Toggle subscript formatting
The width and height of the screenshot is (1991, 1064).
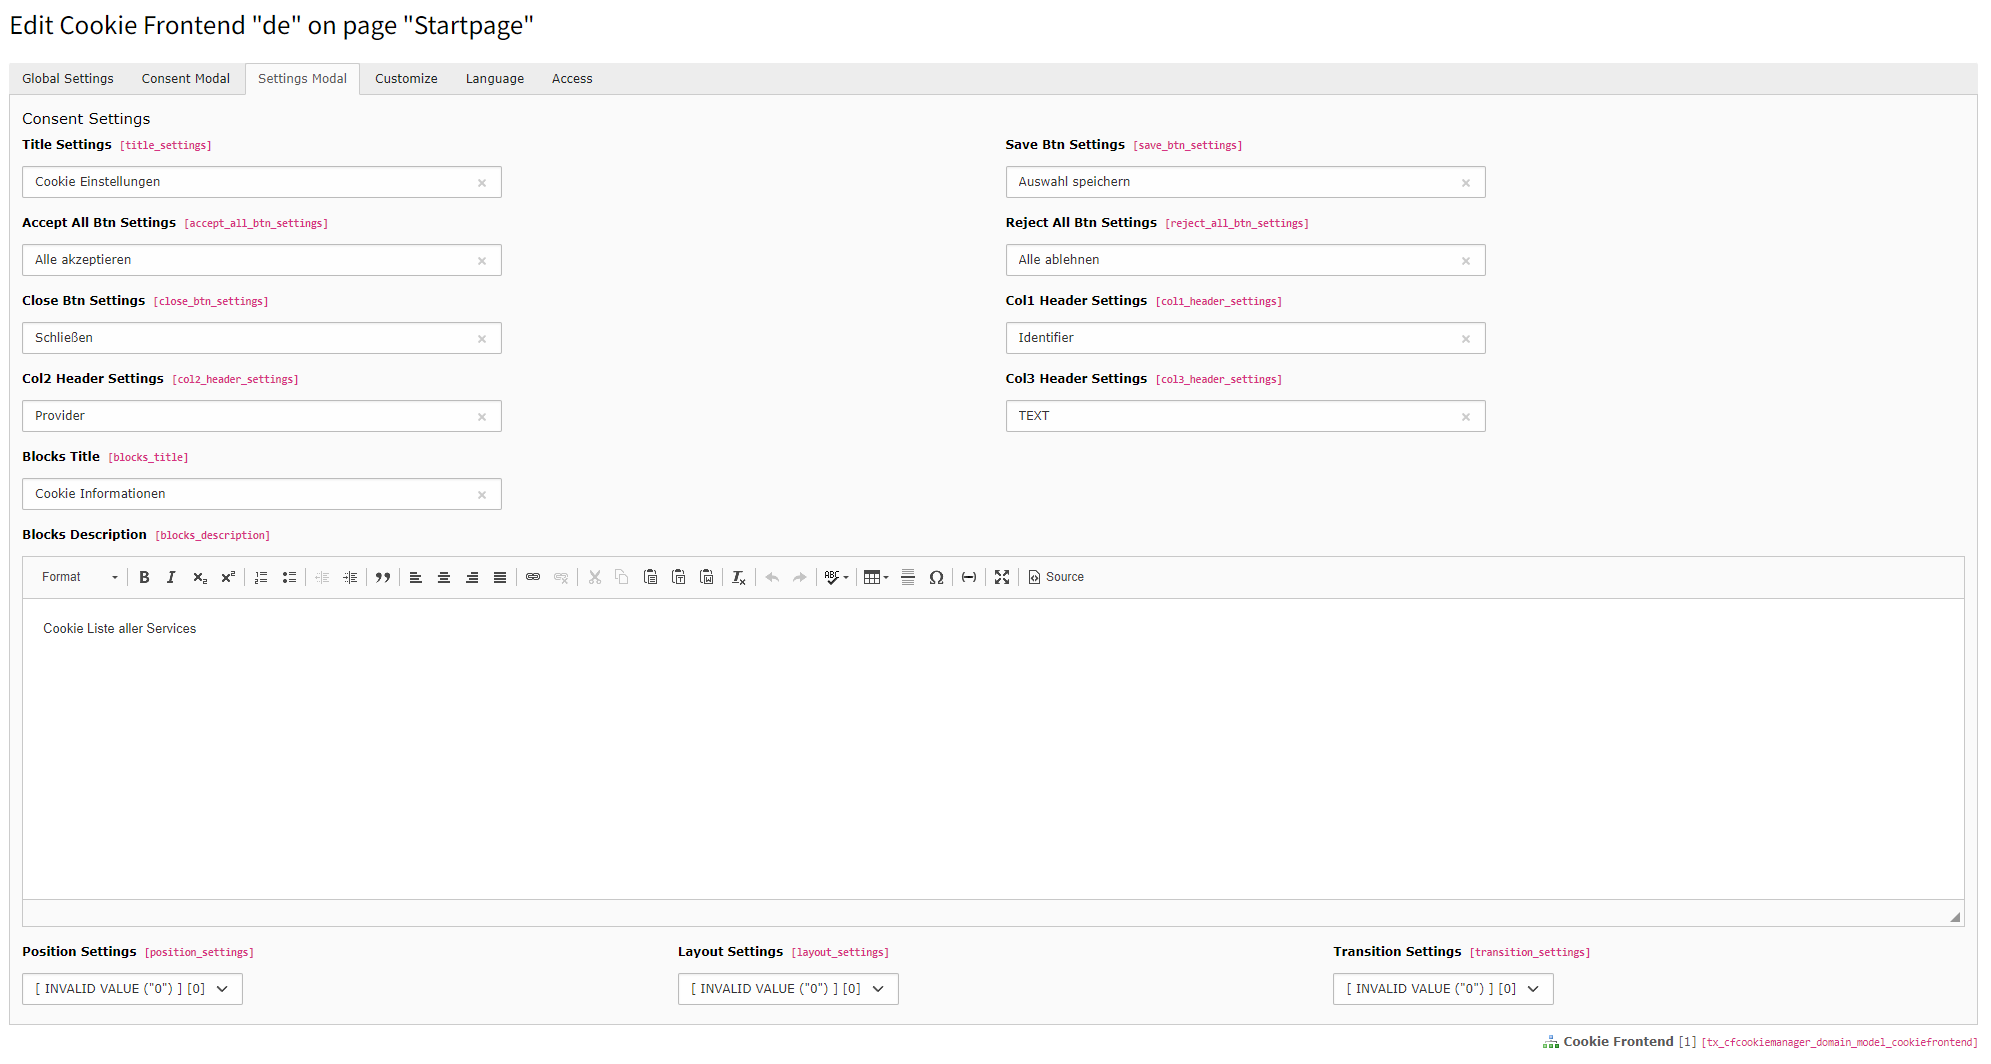[200, 577]
